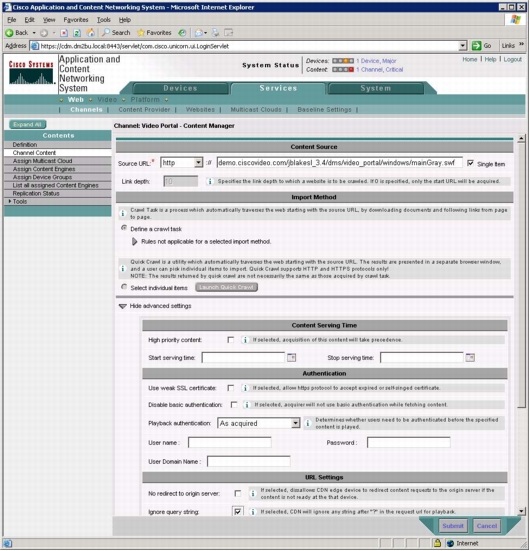The width and height of the screenshot is (530, 551).
Task: Click the info icon for High priority content
Action: pos(245,340)
